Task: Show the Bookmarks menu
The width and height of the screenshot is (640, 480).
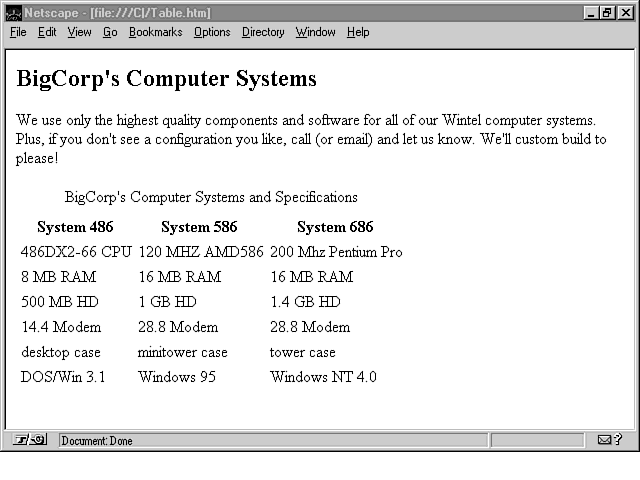Action: [x=155, y=32]
